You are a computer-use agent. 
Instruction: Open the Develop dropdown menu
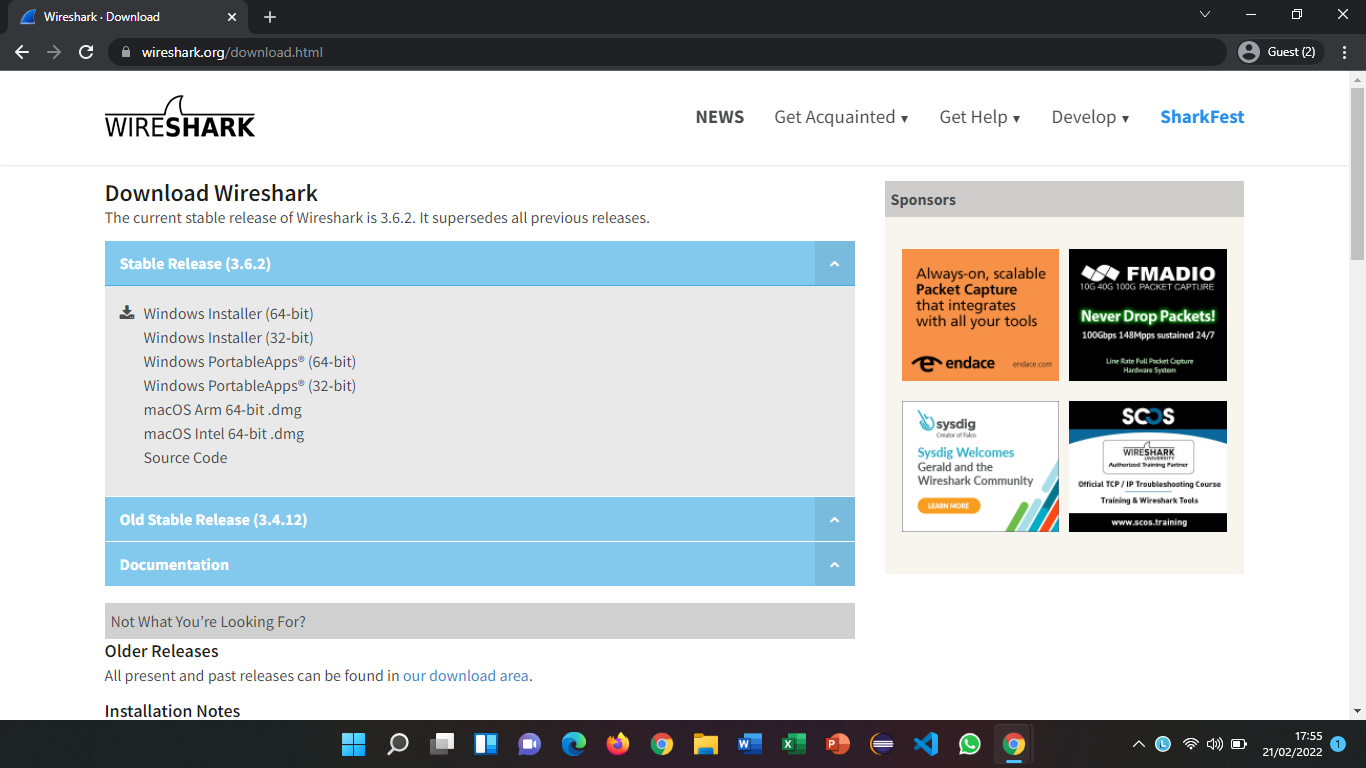pyautogui.click(x=1090, y=117)
